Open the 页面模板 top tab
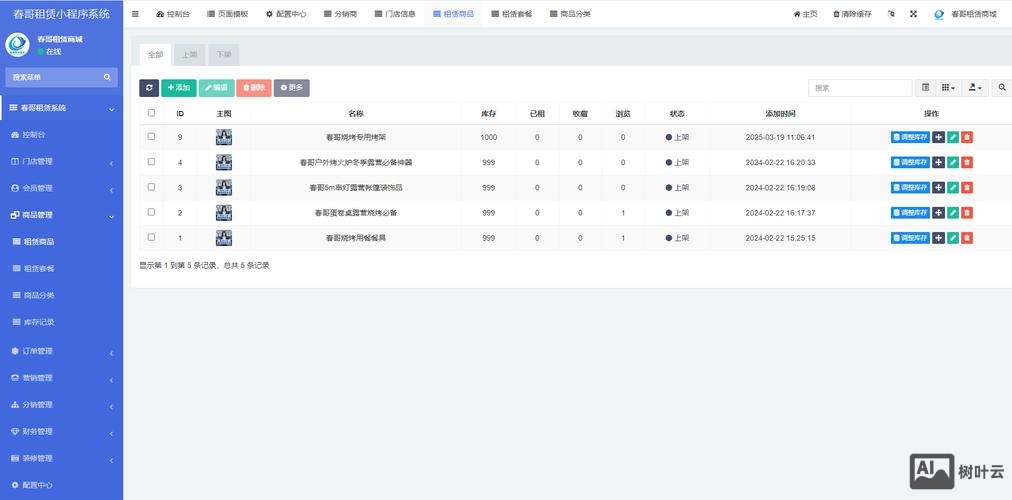The image size is (1012, 500). [x=227, y=14]
